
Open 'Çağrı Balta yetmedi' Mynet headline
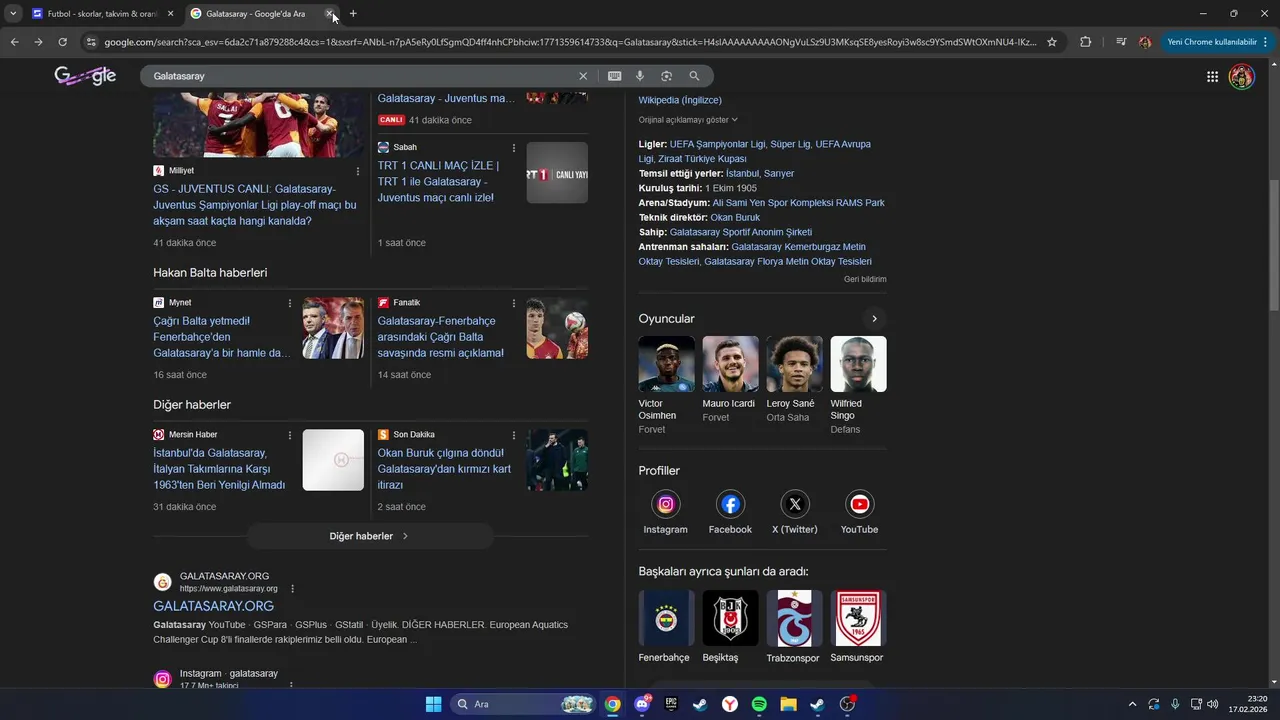(x=221, y=337)
